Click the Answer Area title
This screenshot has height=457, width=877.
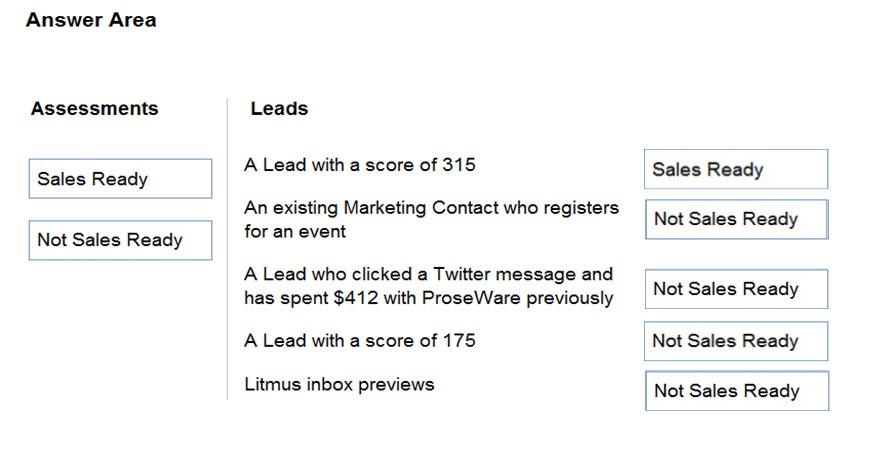91,20
